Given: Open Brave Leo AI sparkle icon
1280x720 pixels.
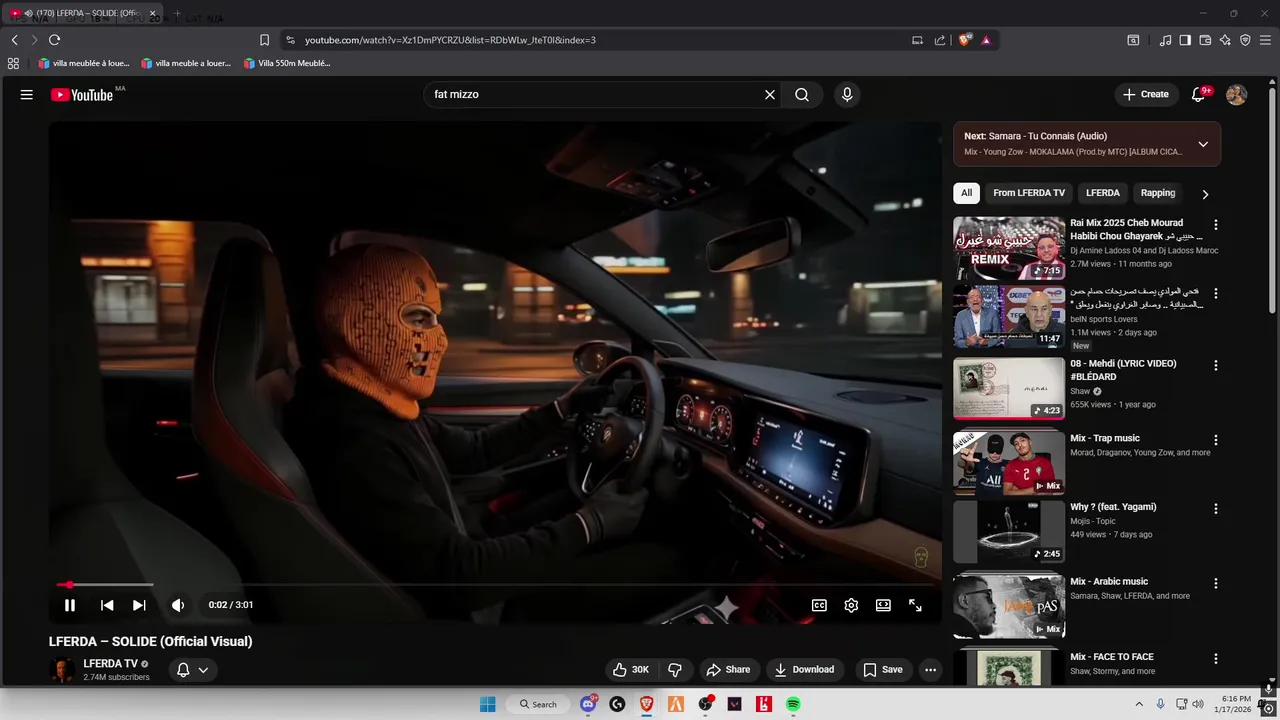Looking at the screenshot, I should 1225,40.
